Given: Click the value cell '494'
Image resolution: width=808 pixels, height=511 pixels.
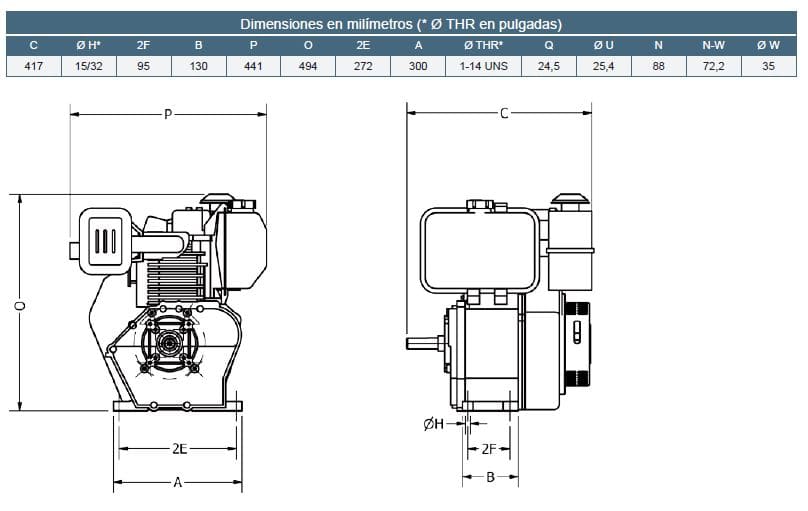Looking at the screenshot, I should tap(308, 66).
